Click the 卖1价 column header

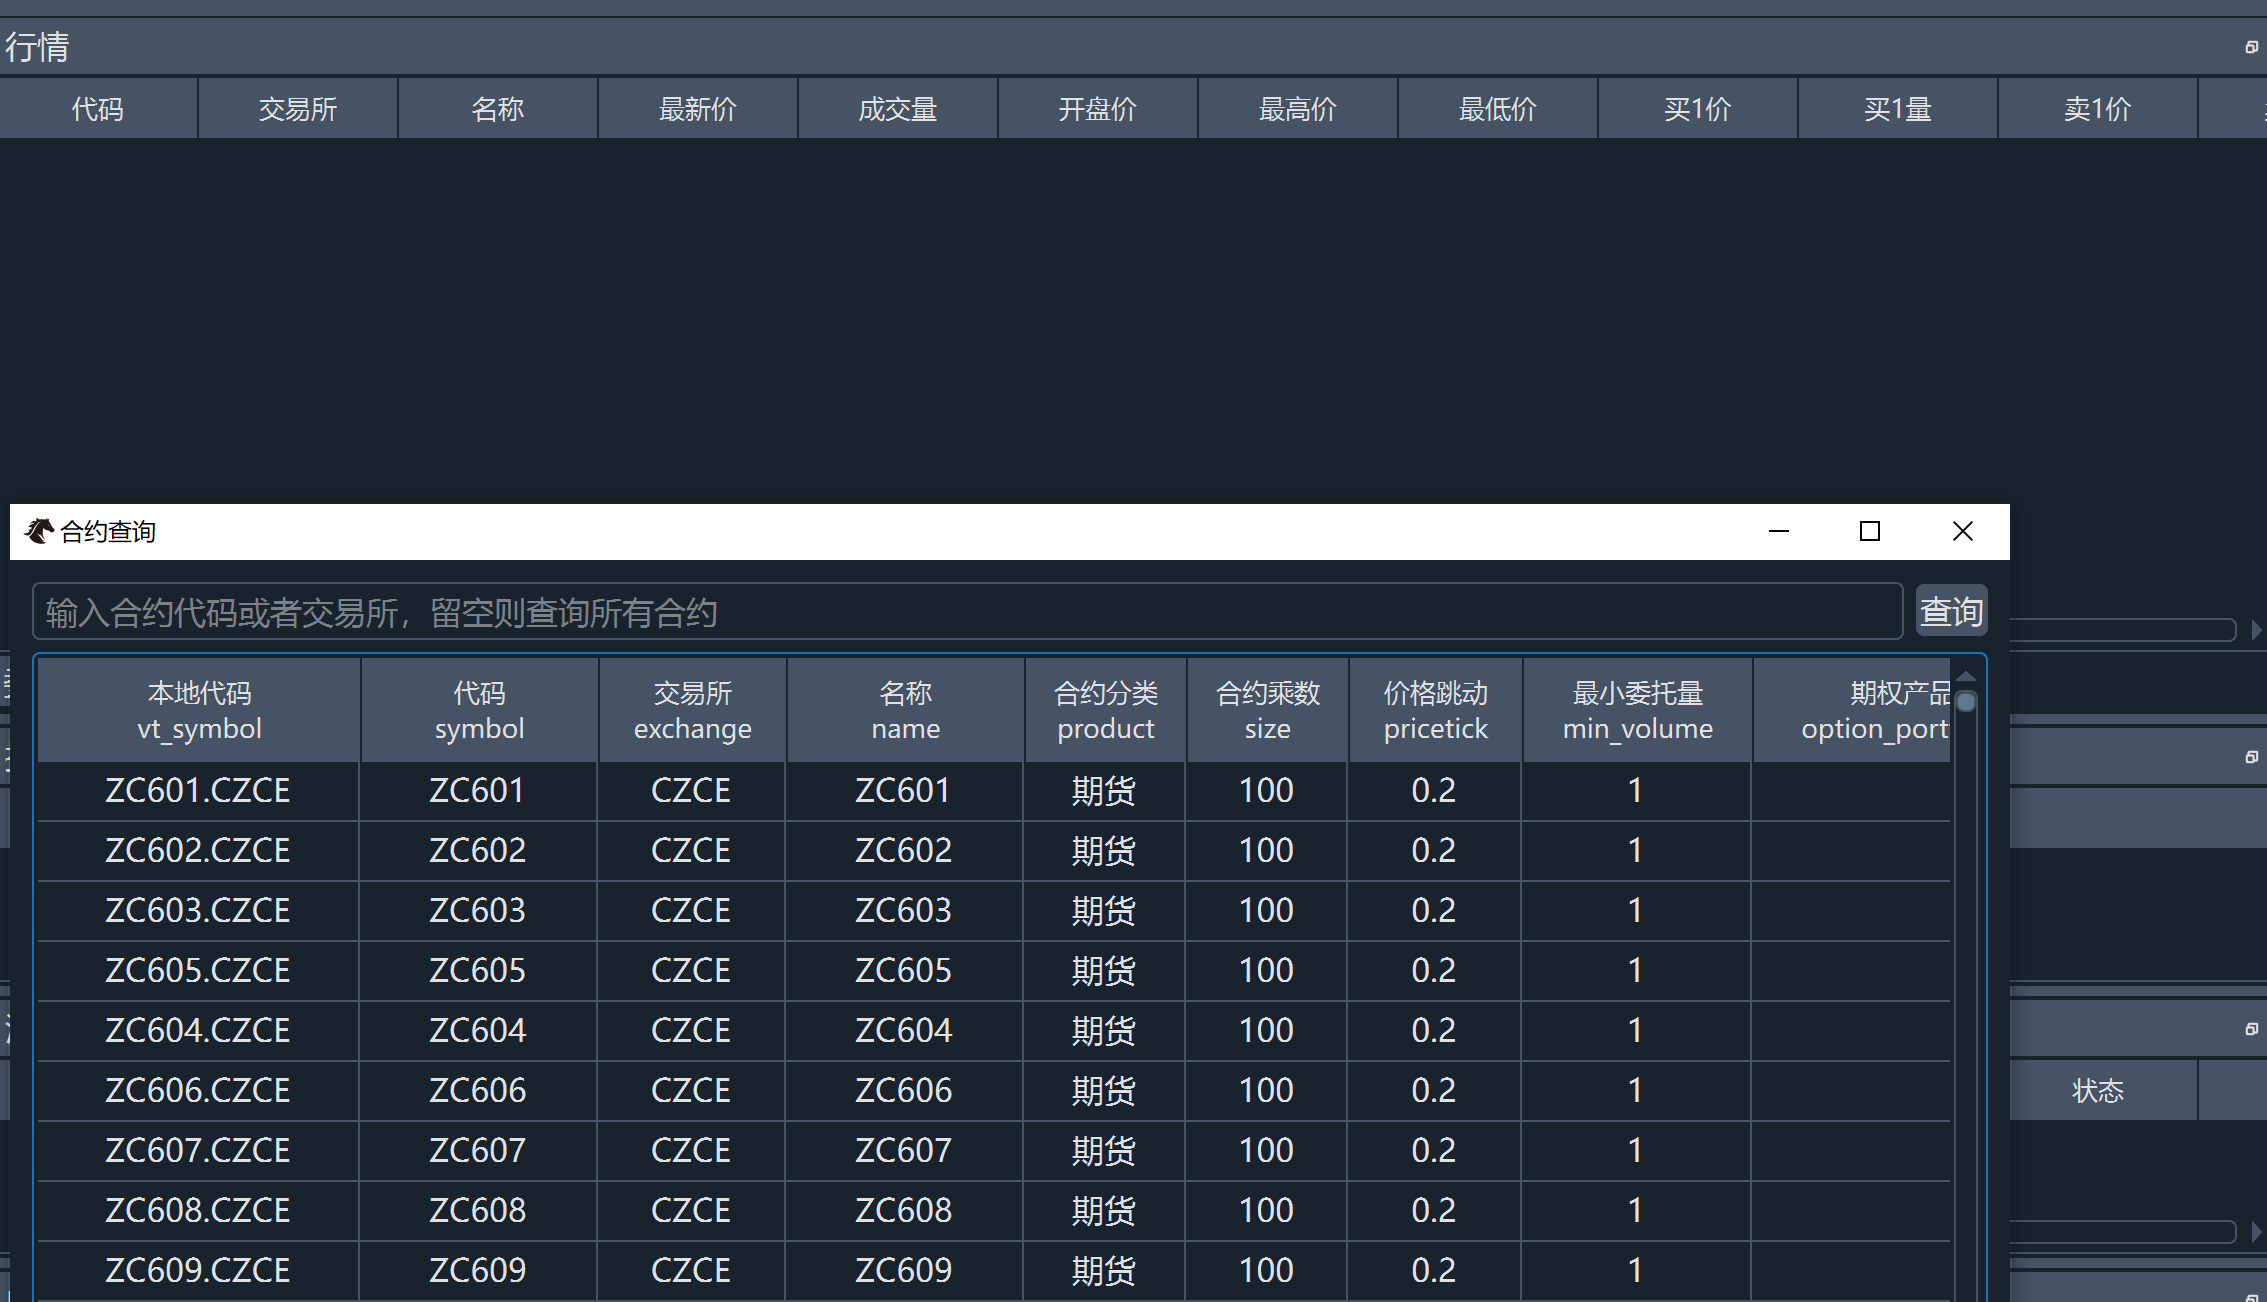click(x=2097, y=109)
